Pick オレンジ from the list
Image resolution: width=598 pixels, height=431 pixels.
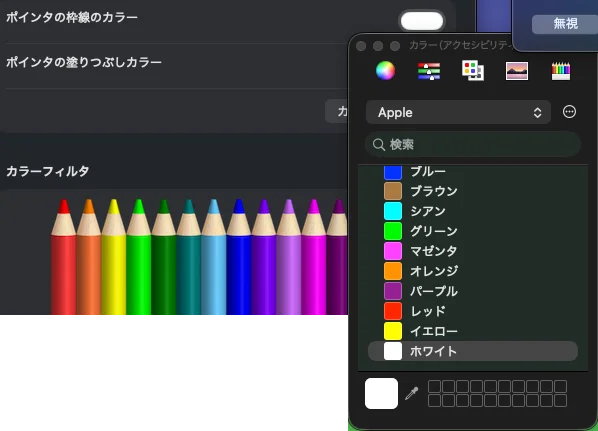click(x=473, y=271)
